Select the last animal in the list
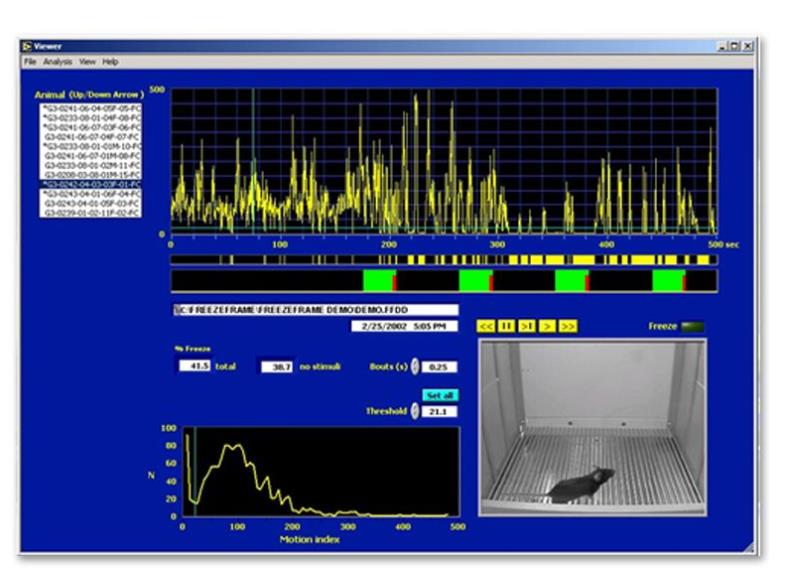 tap(90, 213)
